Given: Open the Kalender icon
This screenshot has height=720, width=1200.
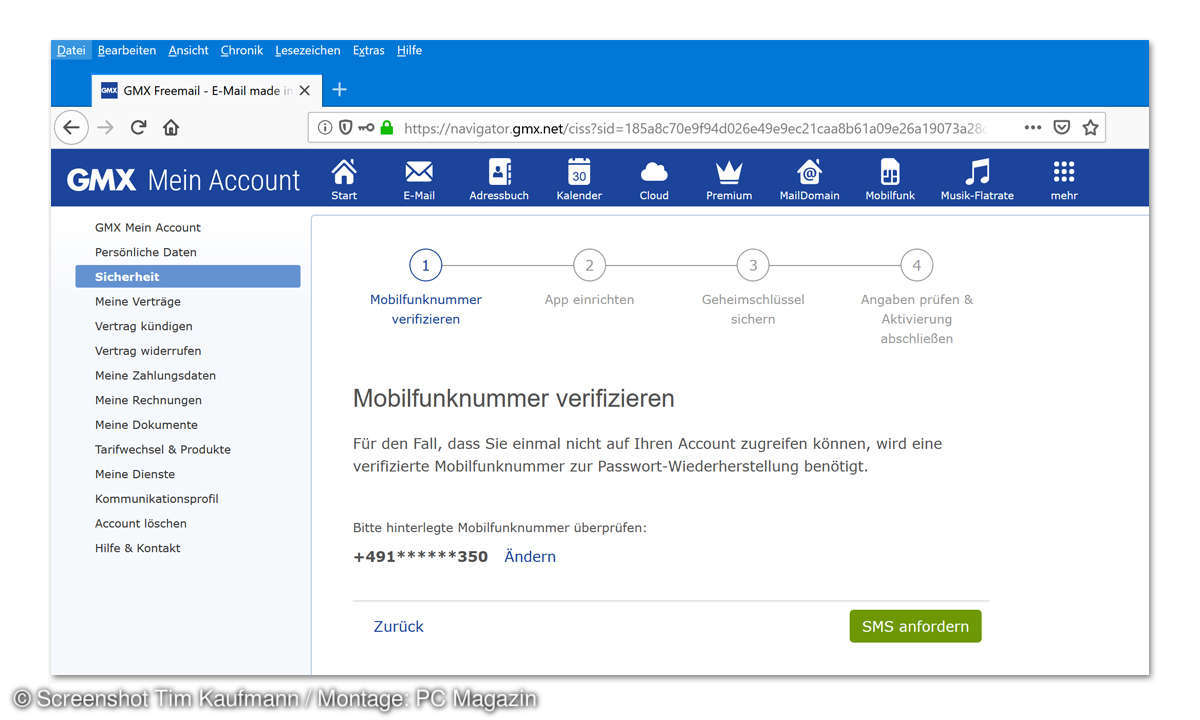Looking at the screenshot, I should pos(579,172).
